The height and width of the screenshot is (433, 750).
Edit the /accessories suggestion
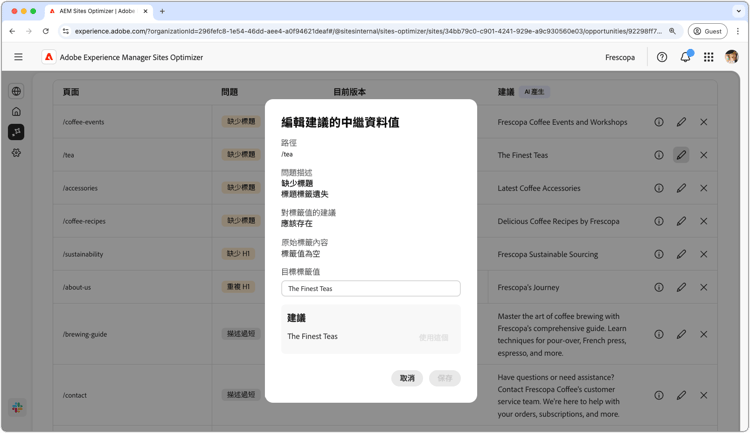(681, 188)
